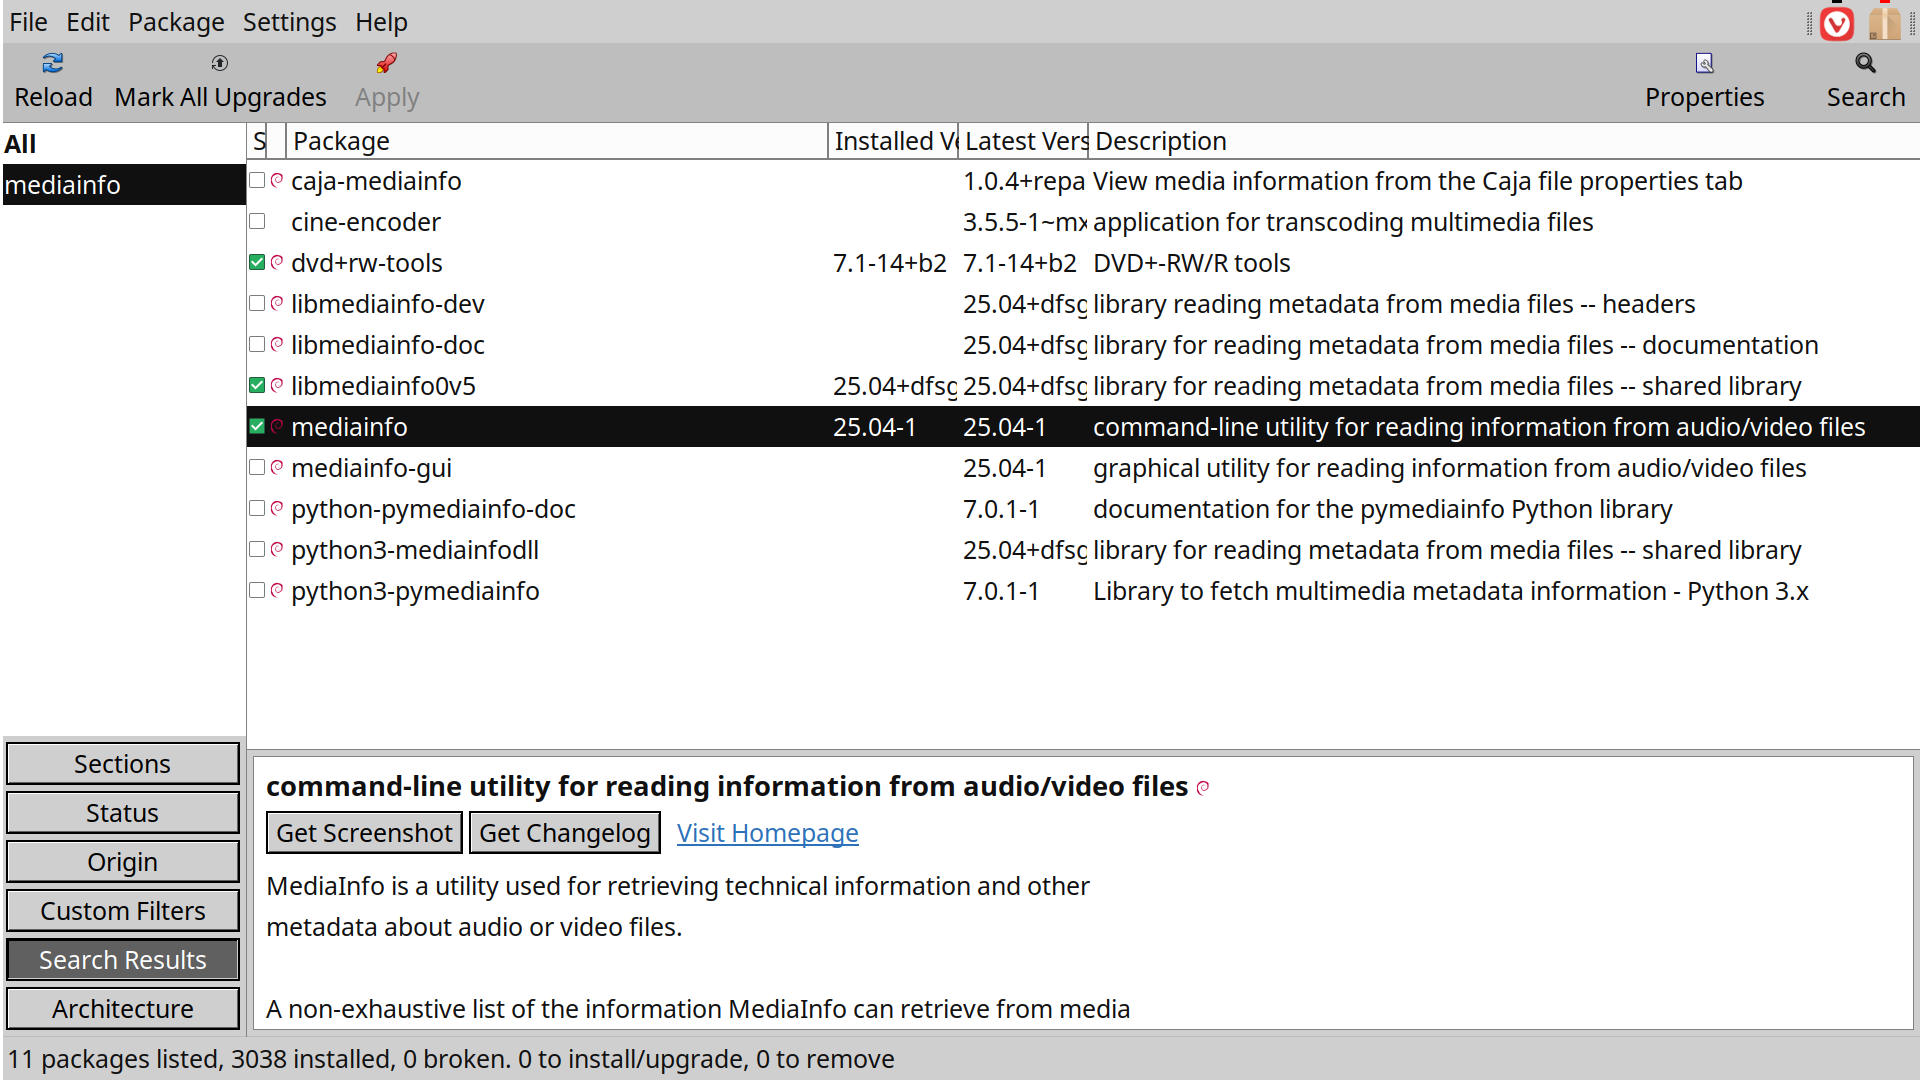Uncheck the dvd+rw-tools checkbox
This screenshot has height=1080, width=1920.
[257, 262]
